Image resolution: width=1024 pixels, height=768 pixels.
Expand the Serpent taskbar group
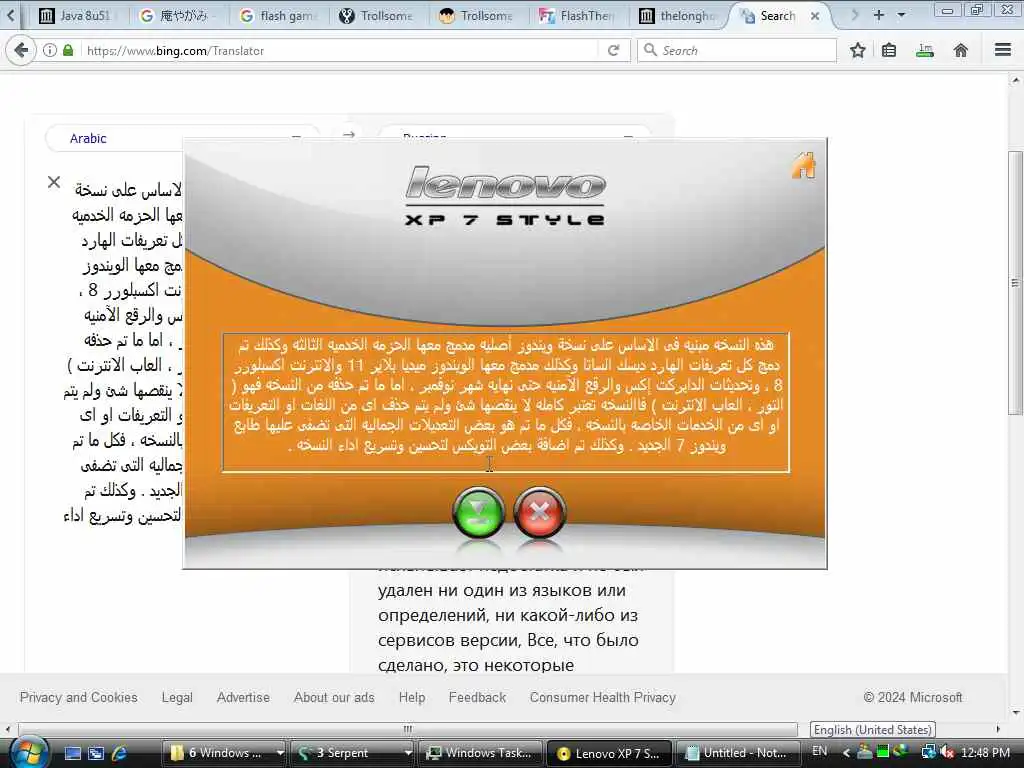(x=408, y=753)
